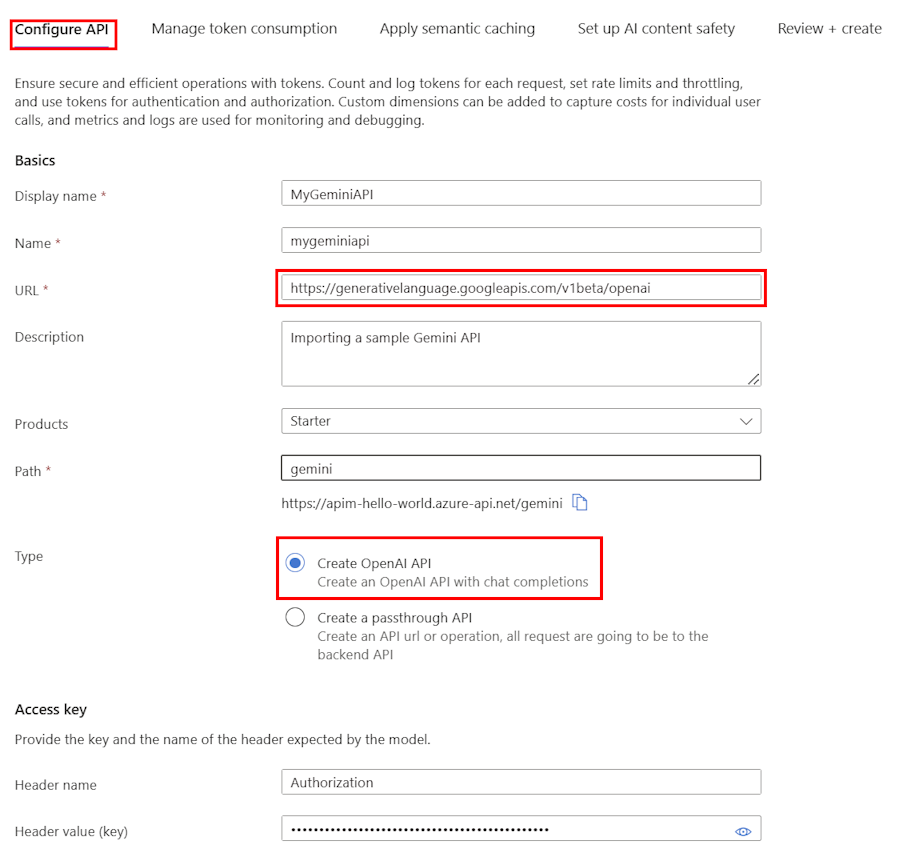Enable the Create OpenAI API radio button
The image size is (903, 861).
click(x=295, y=563)
